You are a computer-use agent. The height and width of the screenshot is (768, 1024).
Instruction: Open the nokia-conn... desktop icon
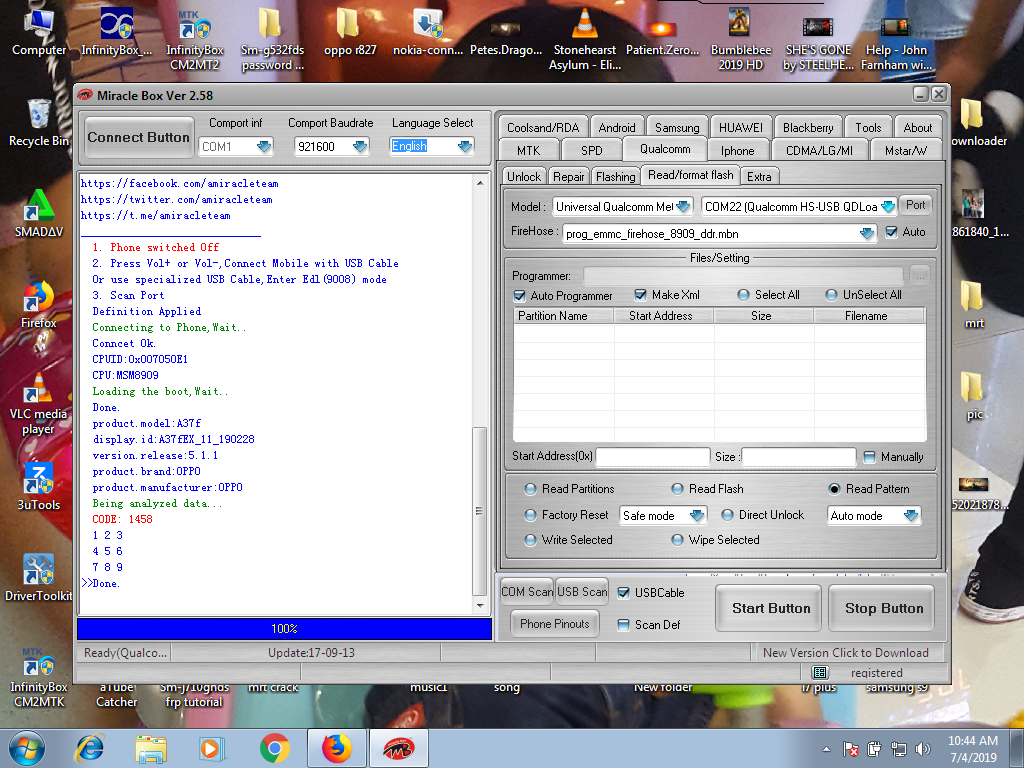point(428,31)
